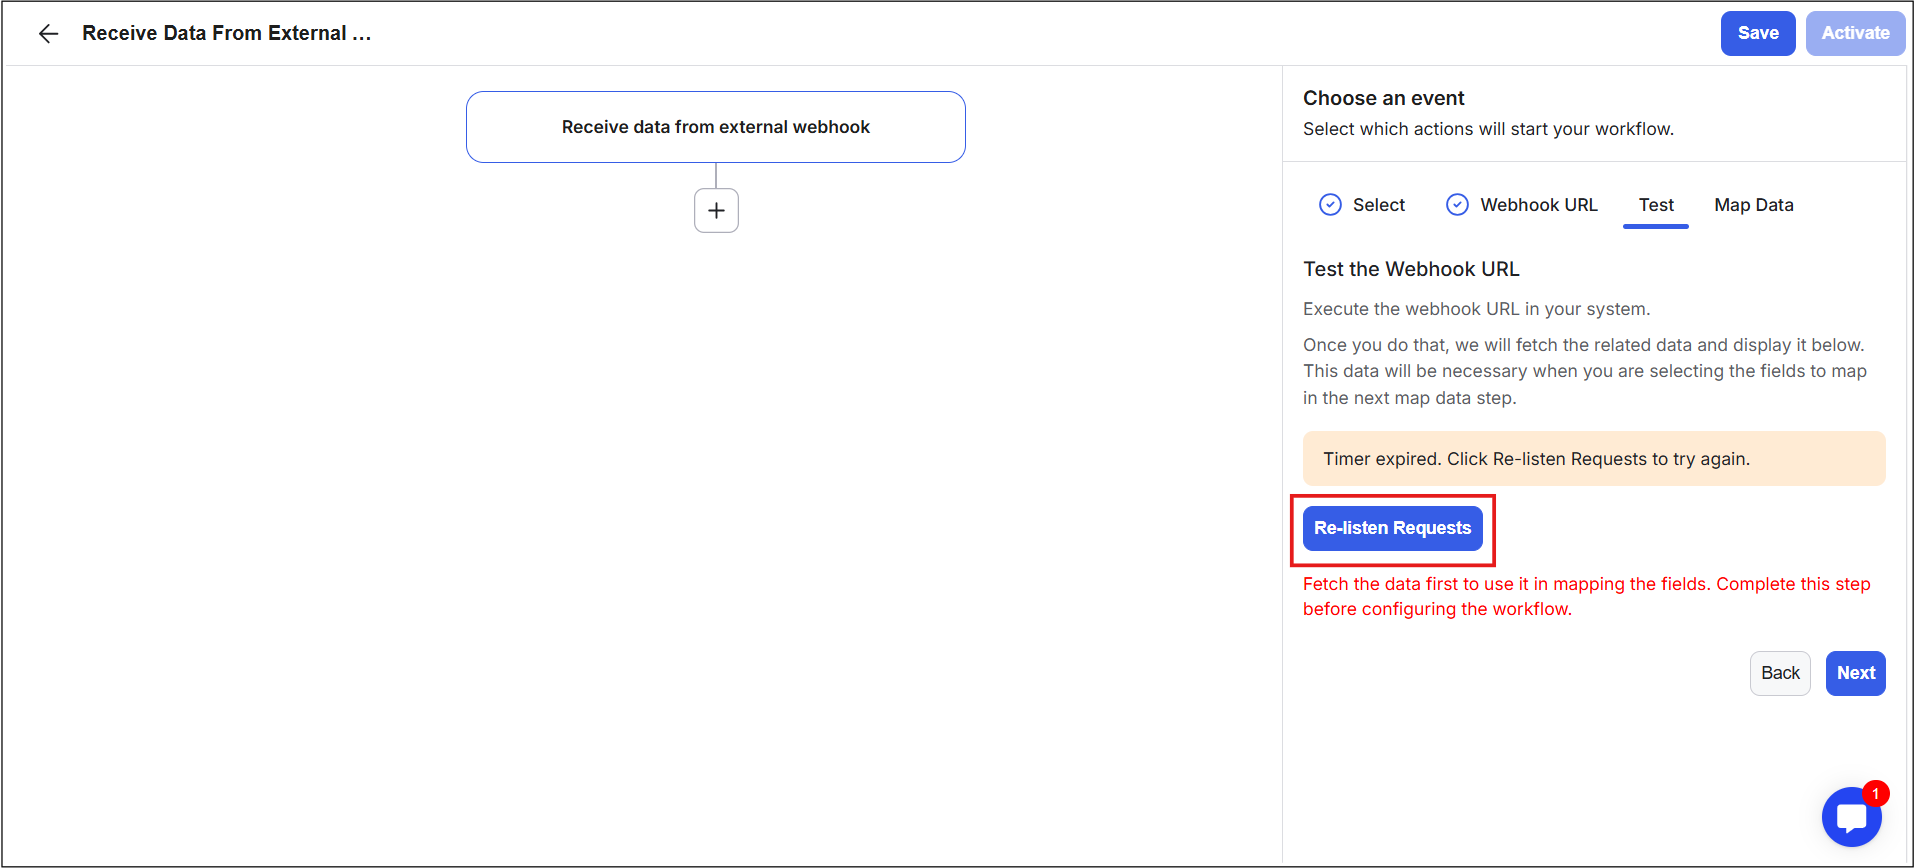1914x868 pixels.
Task: Go to the Webhook URL step
Action: 1538,205
